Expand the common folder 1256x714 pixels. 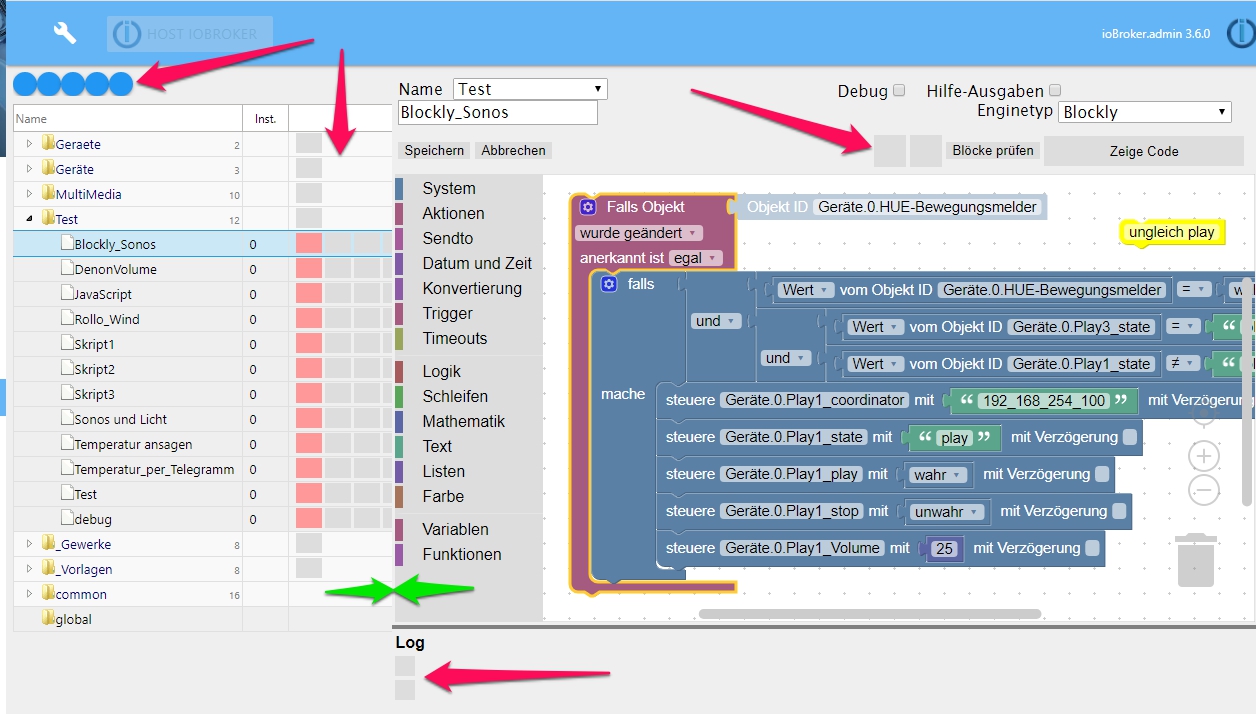[x=30, y=594]
